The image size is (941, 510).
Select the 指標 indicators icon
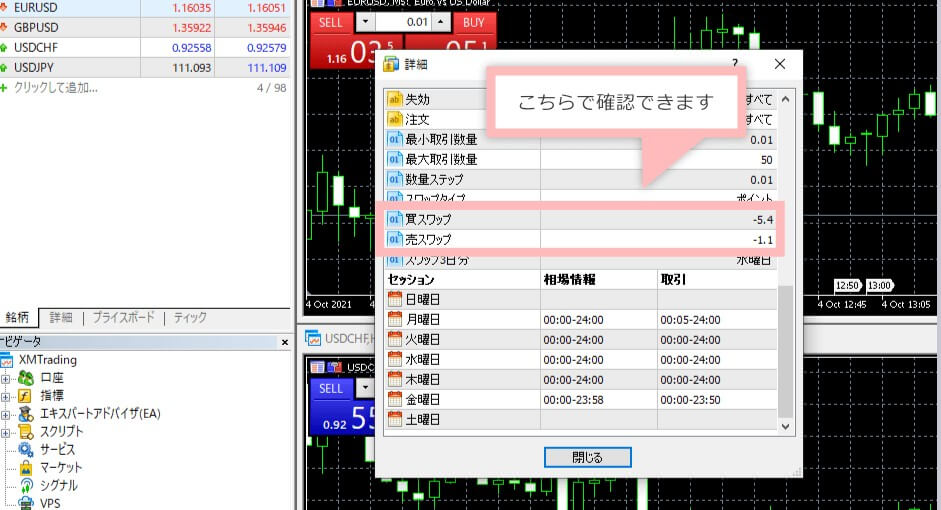pos(25,396)
